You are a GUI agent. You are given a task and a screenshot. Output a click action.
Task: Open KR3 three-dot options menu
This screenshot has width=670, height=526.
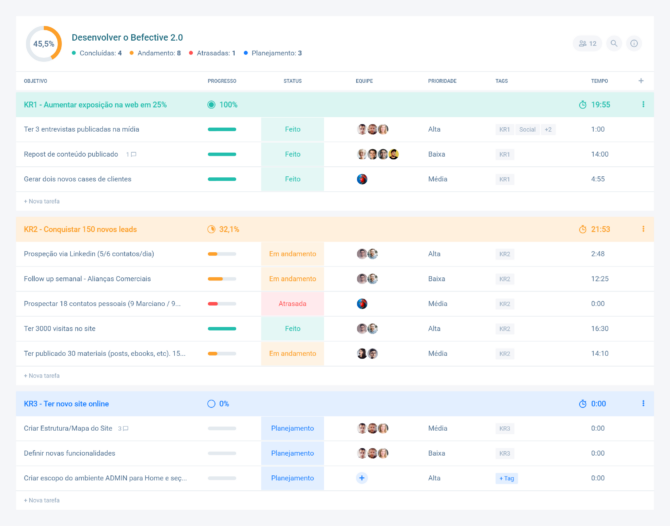643,404
